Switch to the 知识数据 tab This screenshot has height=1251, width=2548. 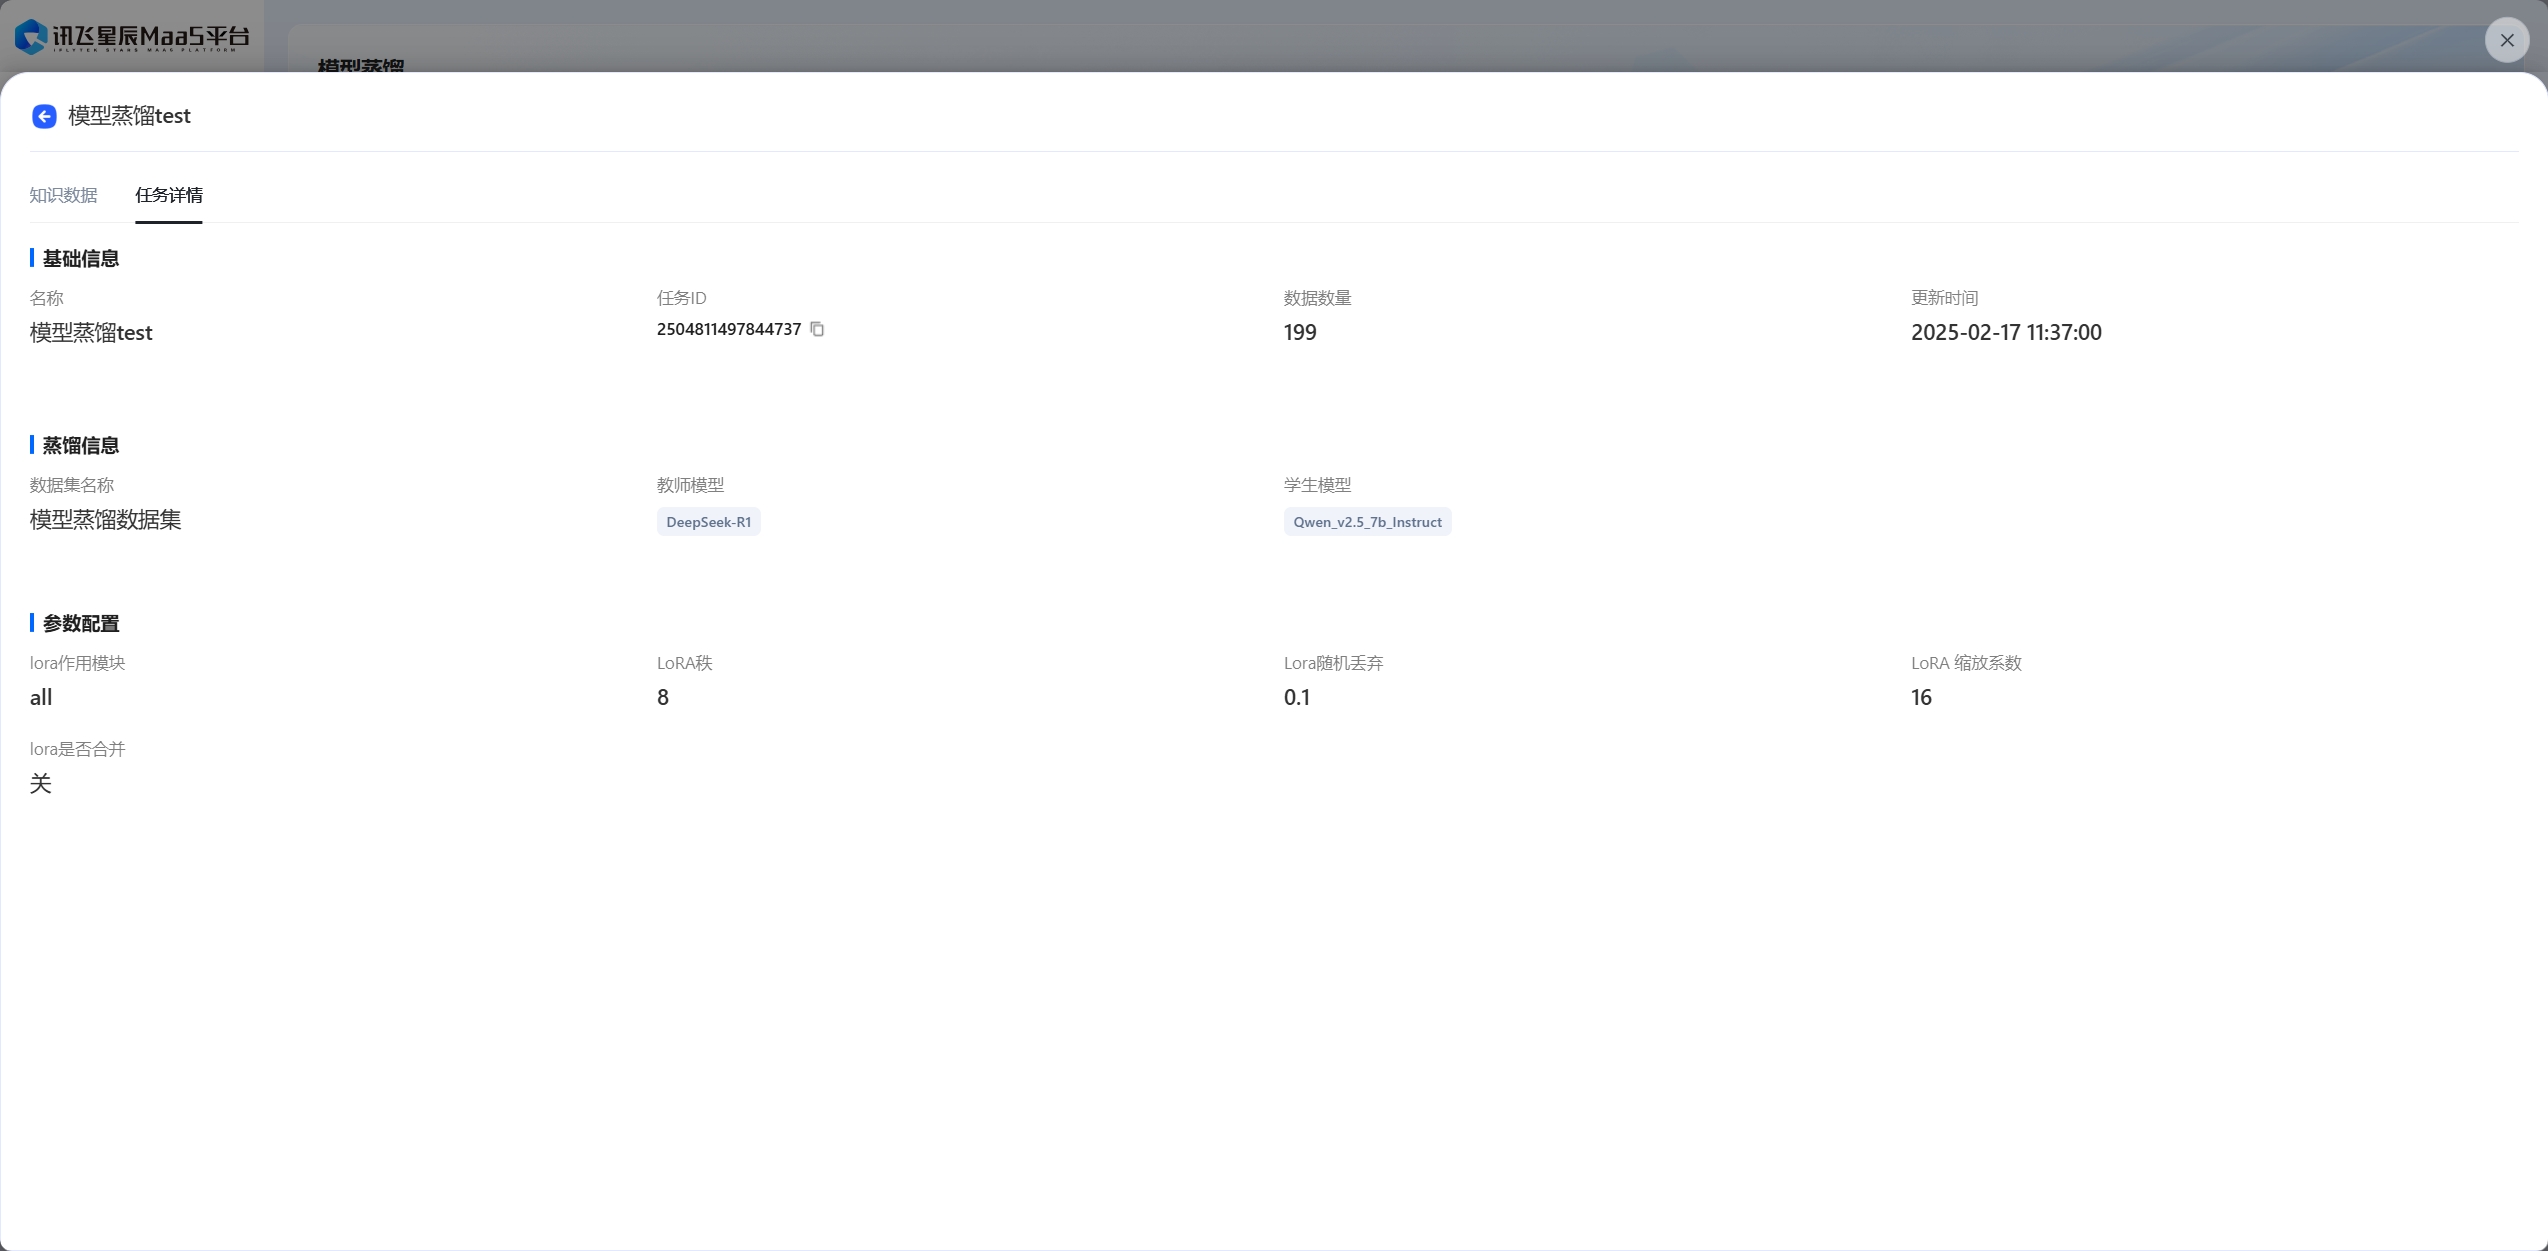pos(63,195)
